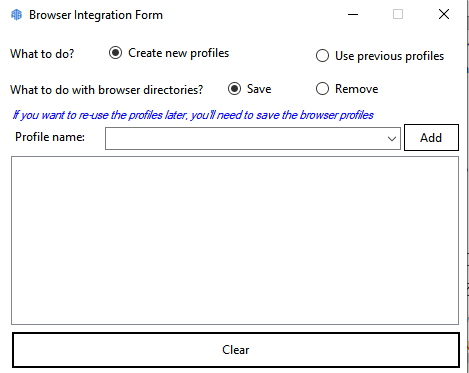469x373 pixels.
Task: Click the "What to do with browser directories?" label
Action: coord(107,90)
